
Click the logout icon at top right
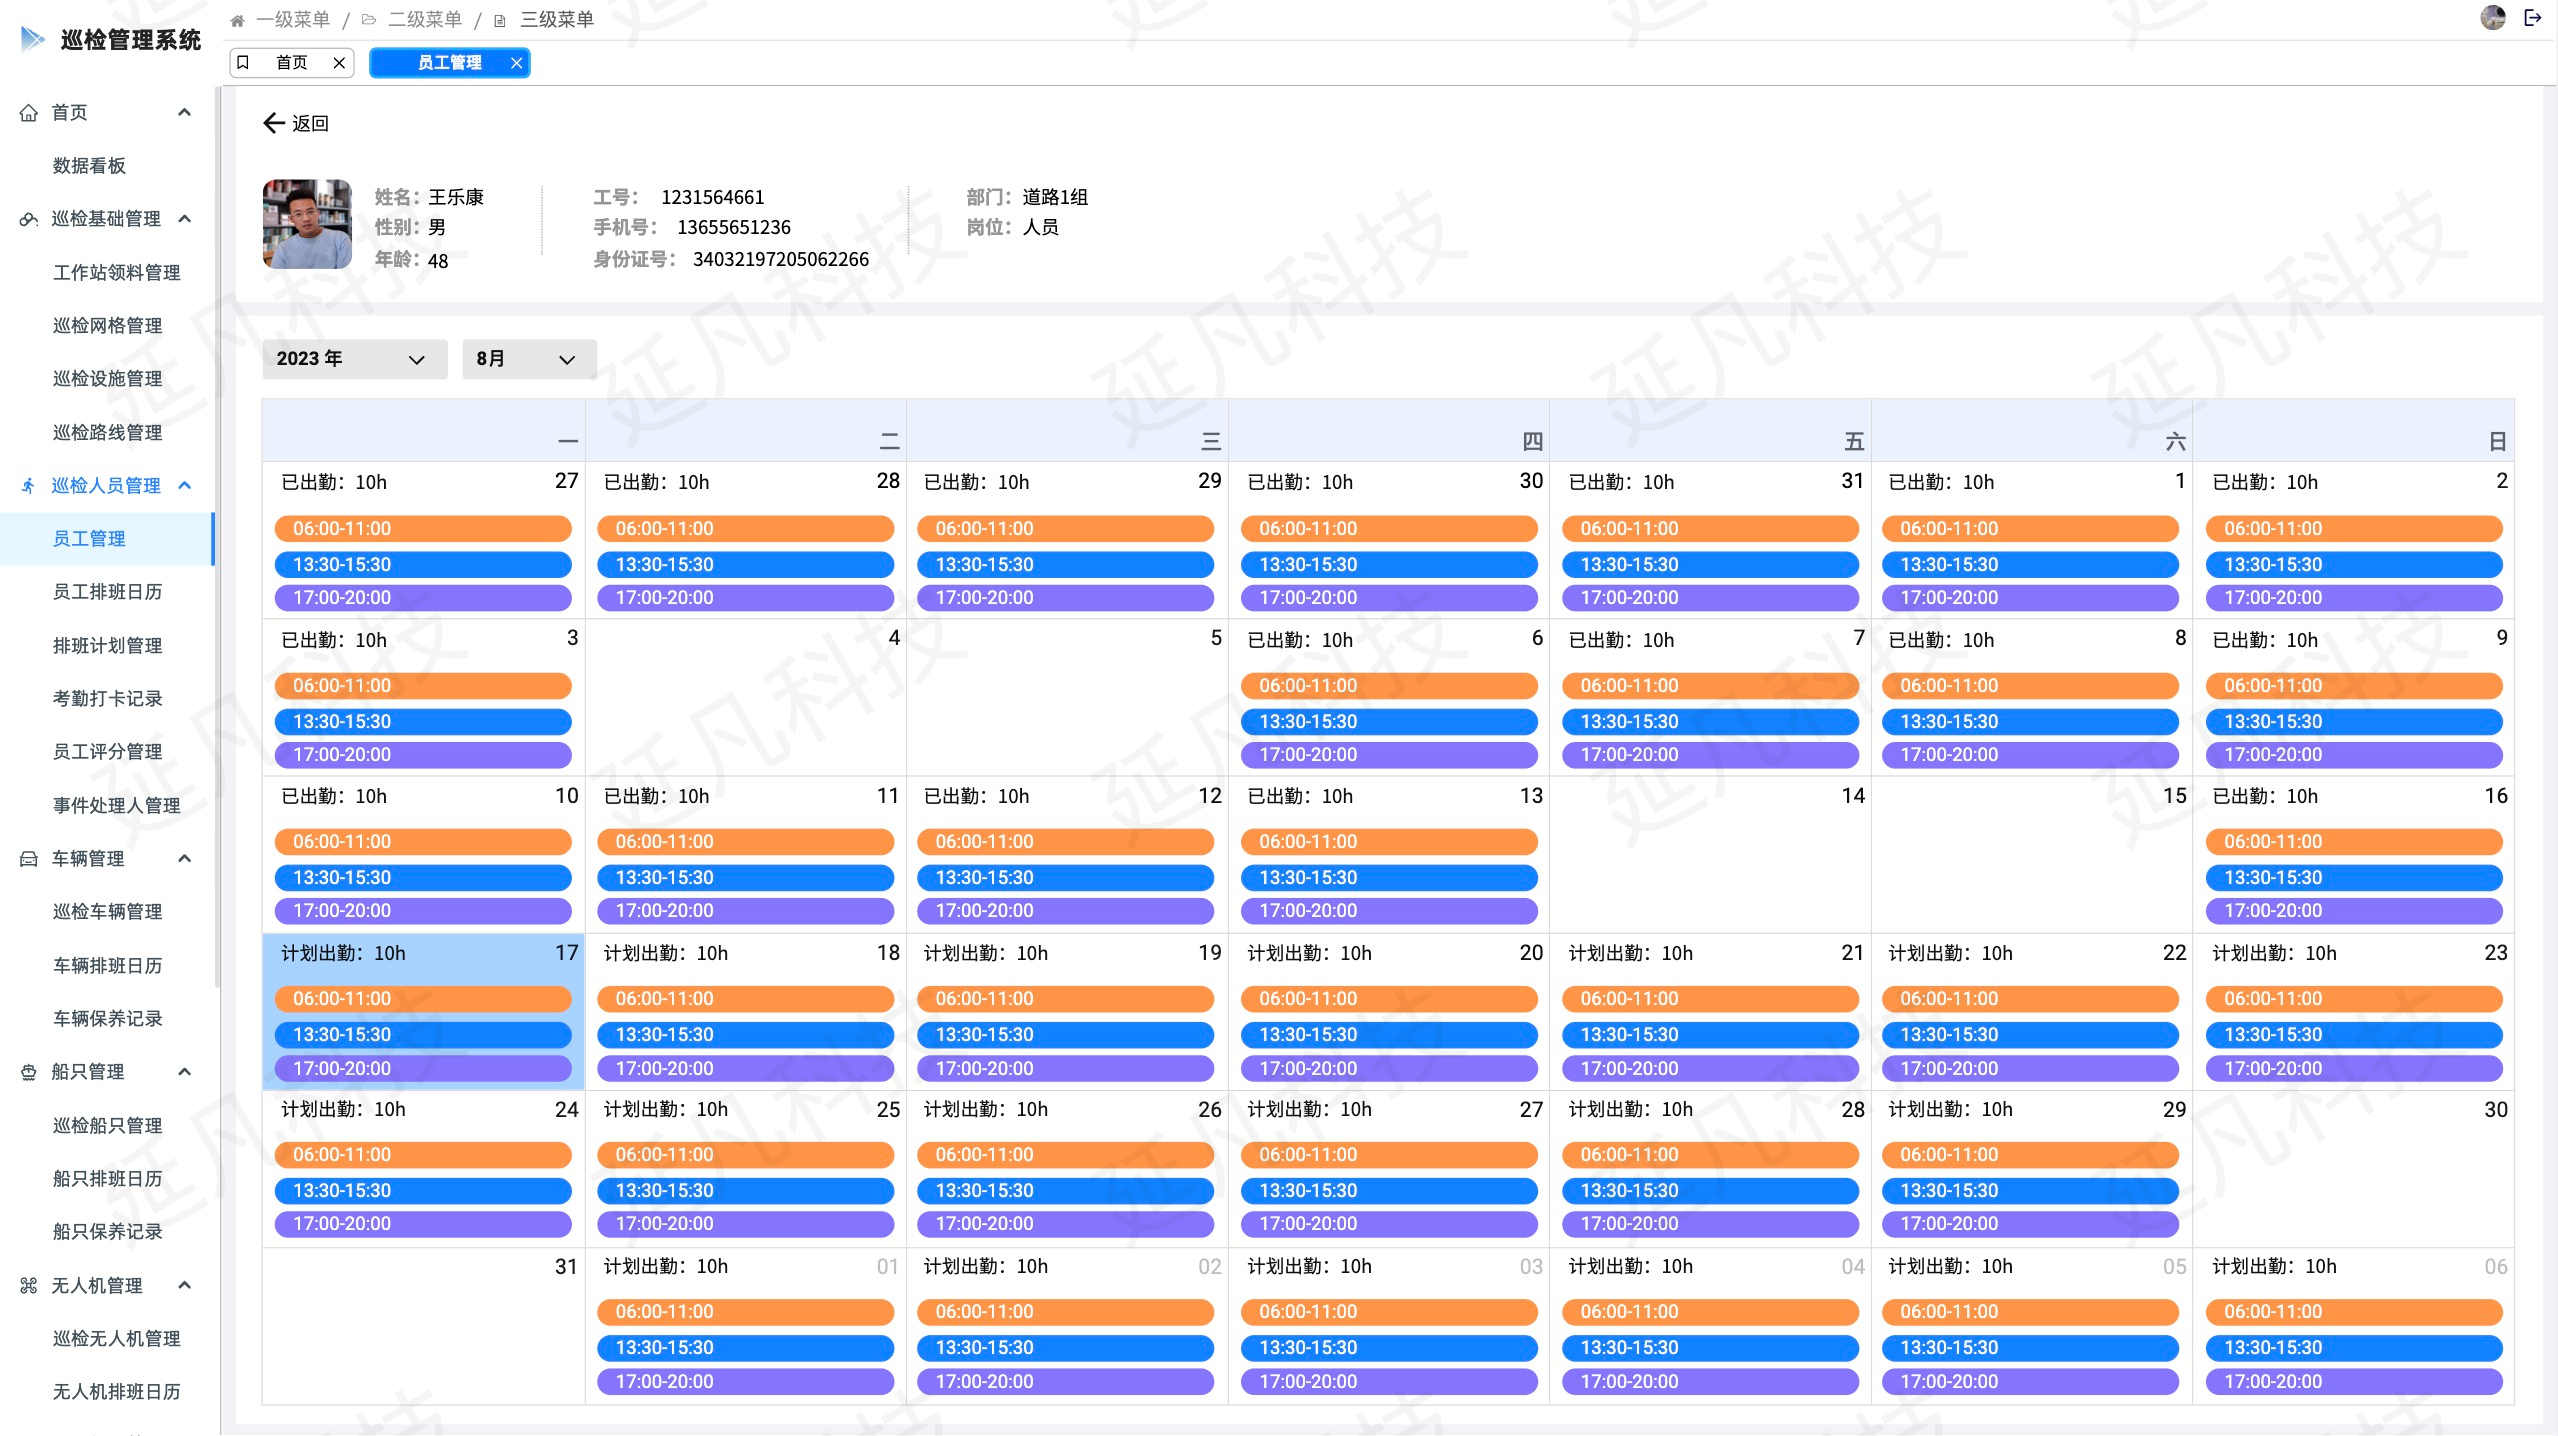pyautogui.click(x=2533, y=17)
